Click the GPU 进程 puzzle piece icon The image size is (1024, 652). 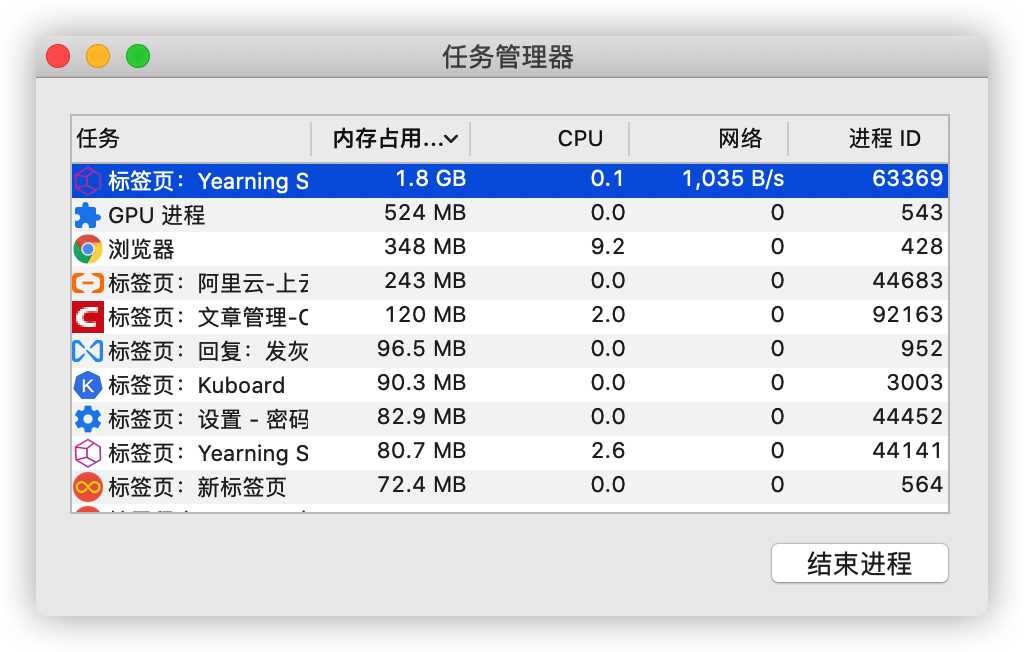click(x=88, y=215)
